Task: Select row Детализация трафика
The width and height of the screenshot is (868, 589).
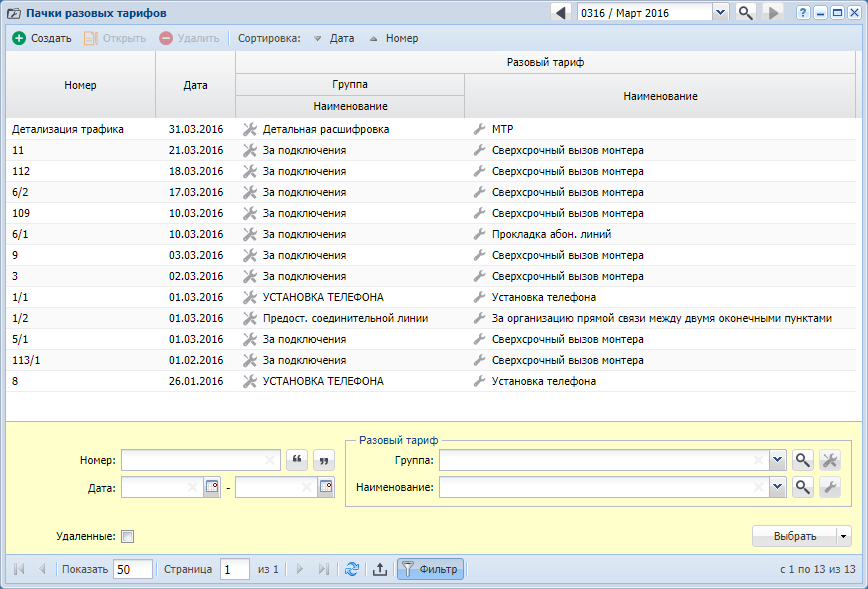Action: (431, 129)
